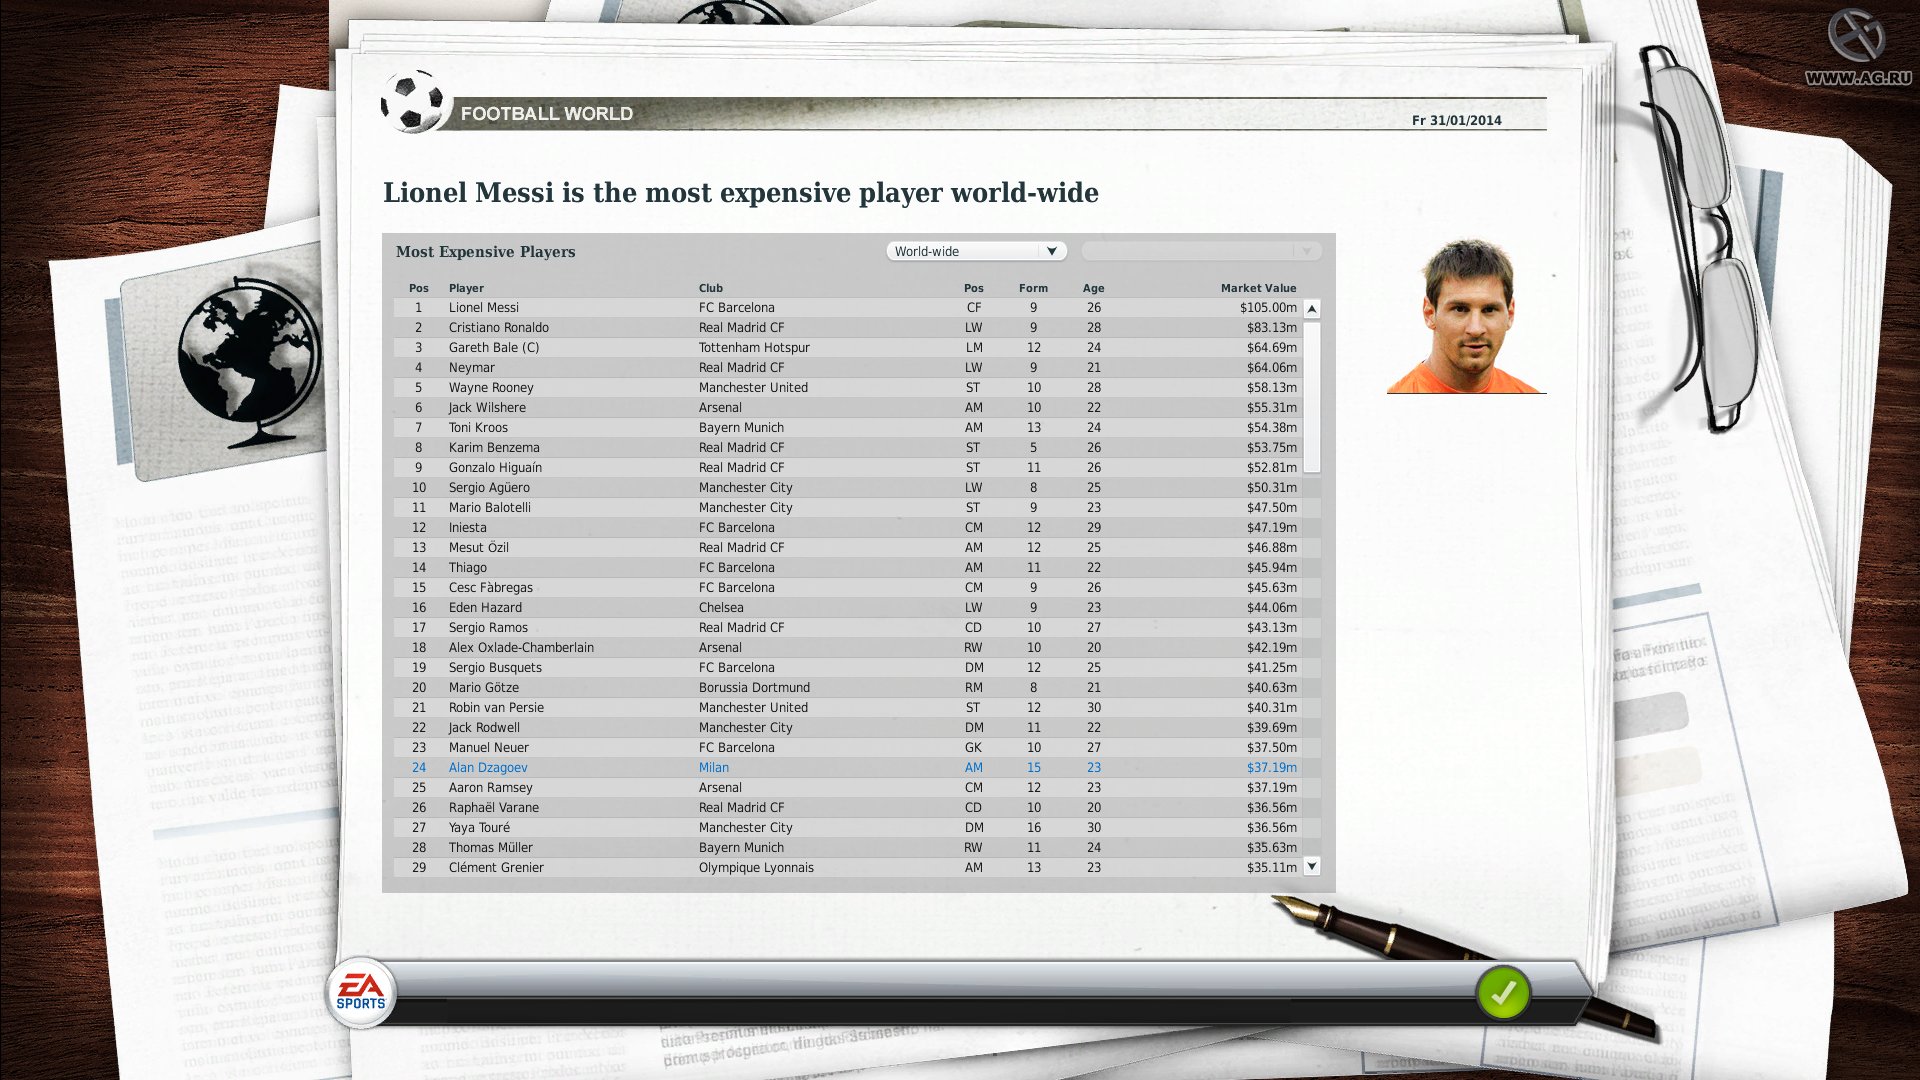Screen dimensions: 1920x1080
Task: Click the scrollbar down arrow in the player list
Action: (x=1311, y=866)
